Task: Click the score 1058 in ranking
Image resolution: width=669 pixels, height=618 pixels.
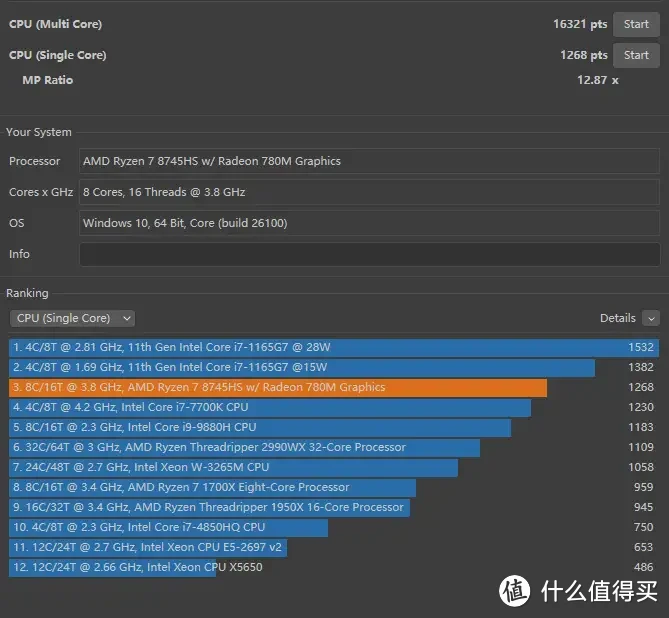Action: [641, 468]
